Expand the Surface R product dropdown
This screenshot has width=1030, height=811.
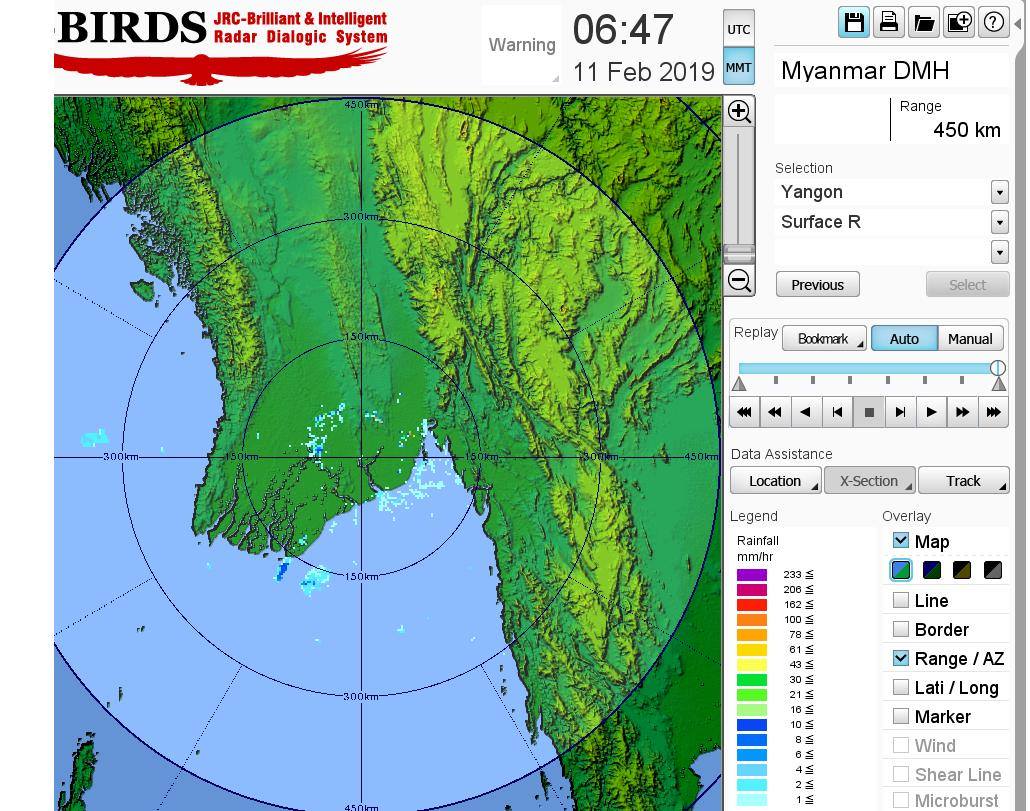click(x=999, y=222)
